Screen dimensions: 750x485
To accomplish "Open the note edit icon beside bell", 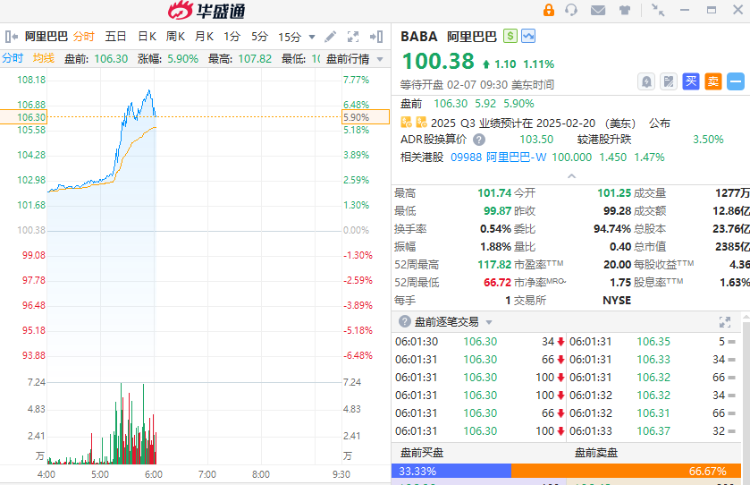I will pos(669,82).
